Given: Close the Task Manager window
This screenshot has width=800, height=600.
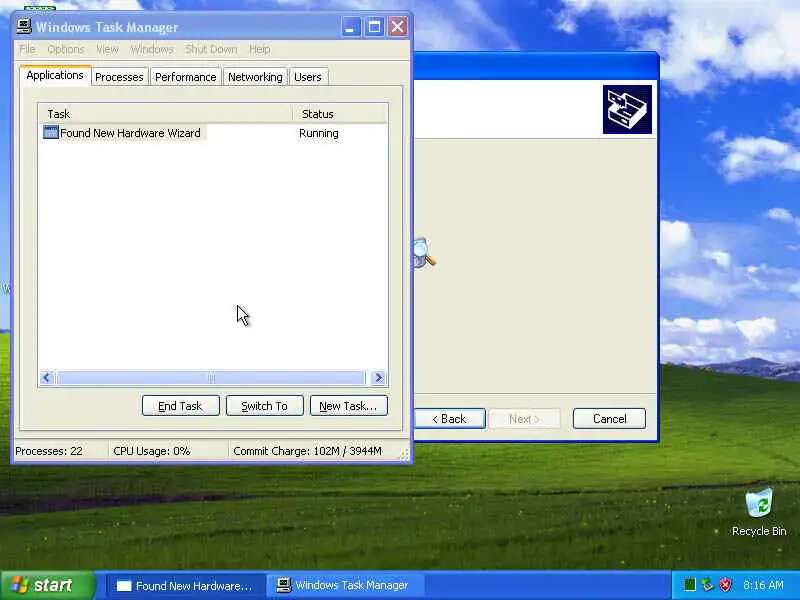Looking at the screenshot, I should point(397,27).
